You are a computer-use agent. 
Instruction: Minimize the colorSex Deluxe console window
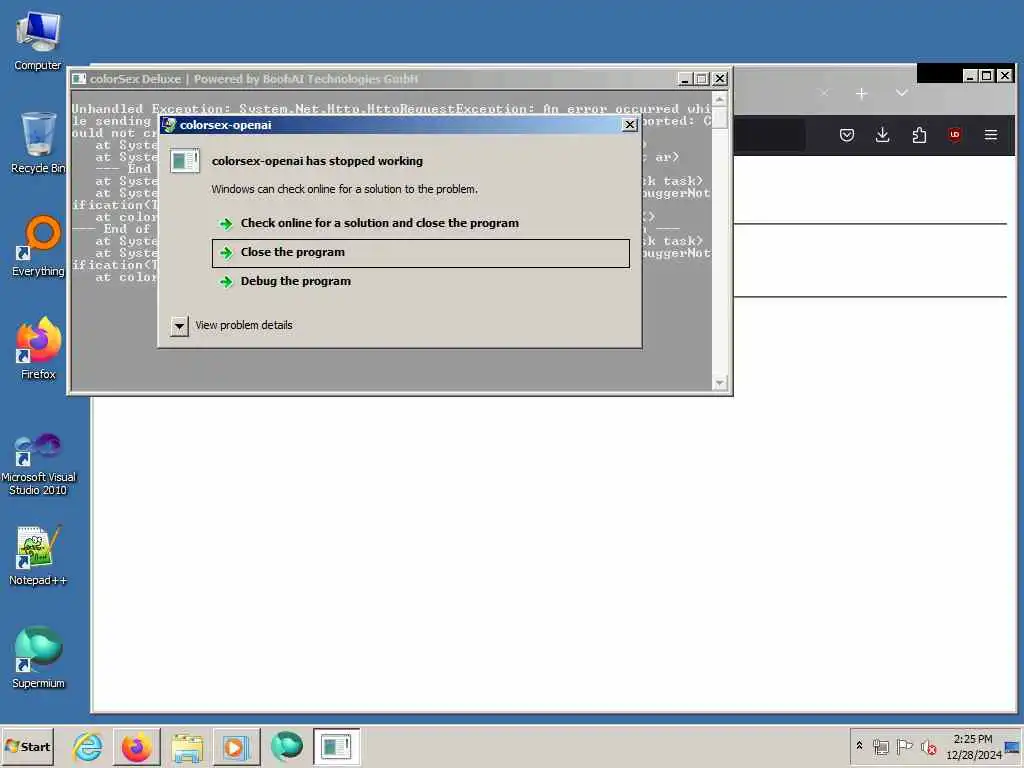pos(684,79)
